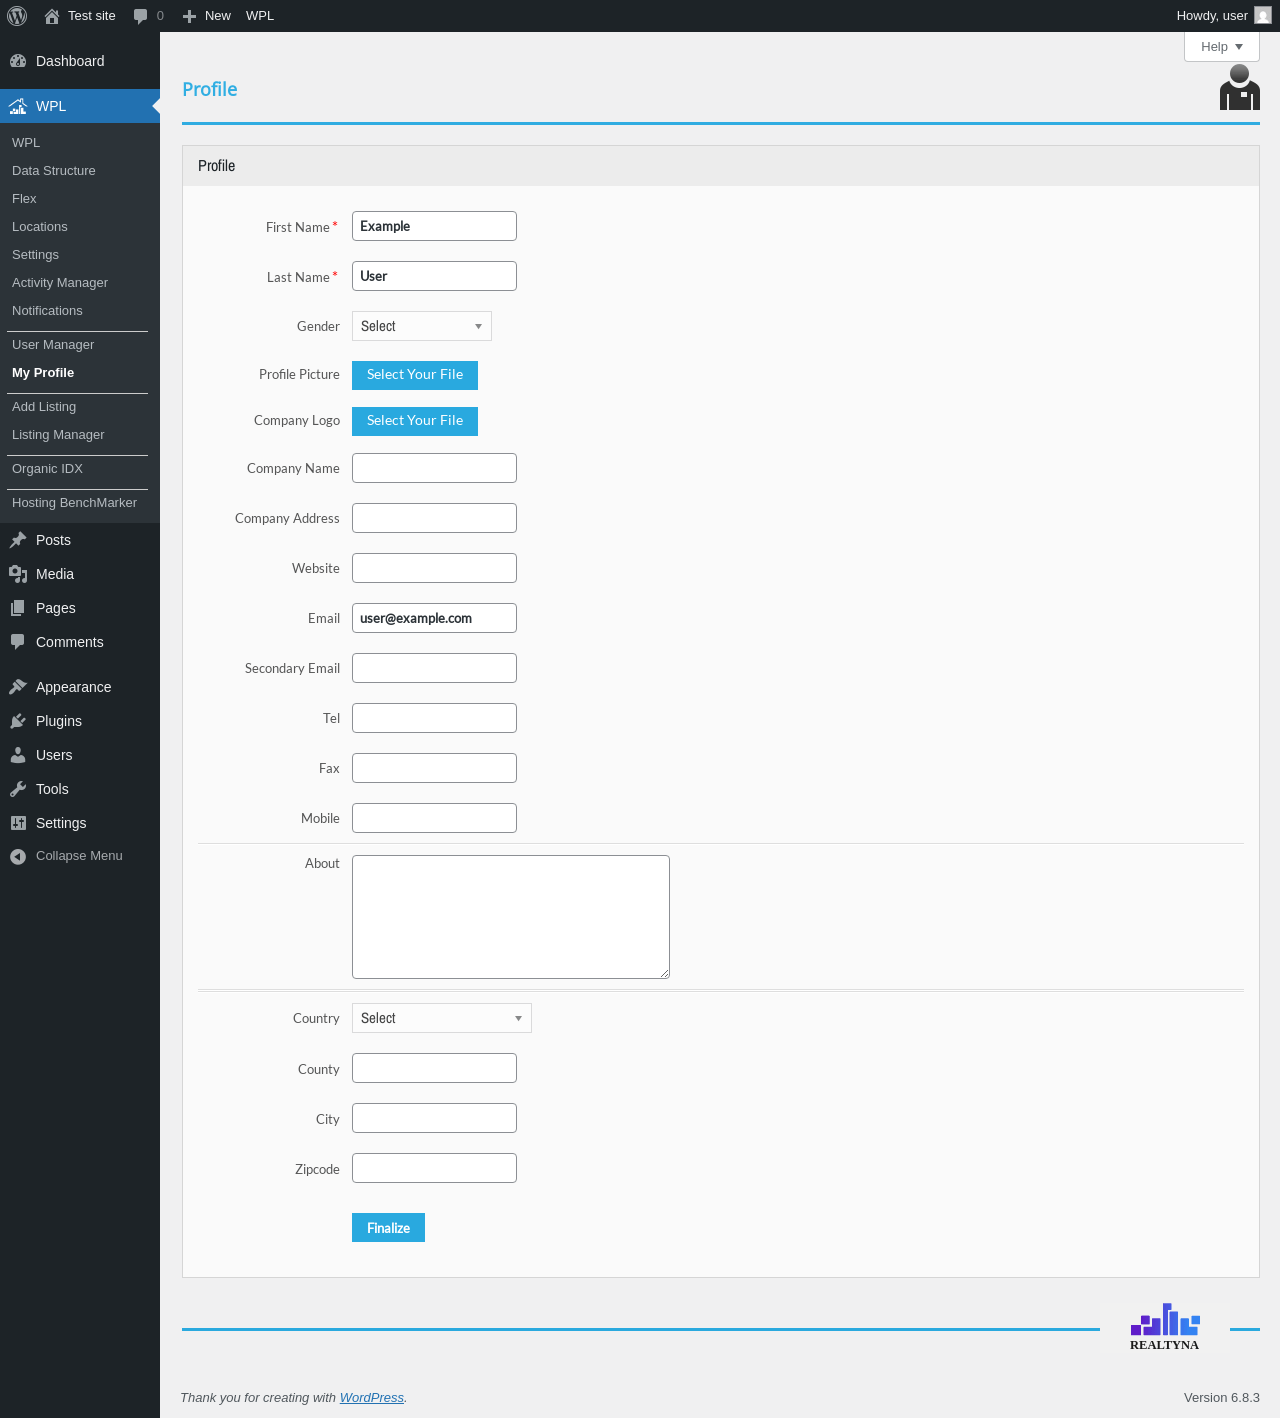Click the First Name input field
The image size is (1280, 1418).
point(434,226)
